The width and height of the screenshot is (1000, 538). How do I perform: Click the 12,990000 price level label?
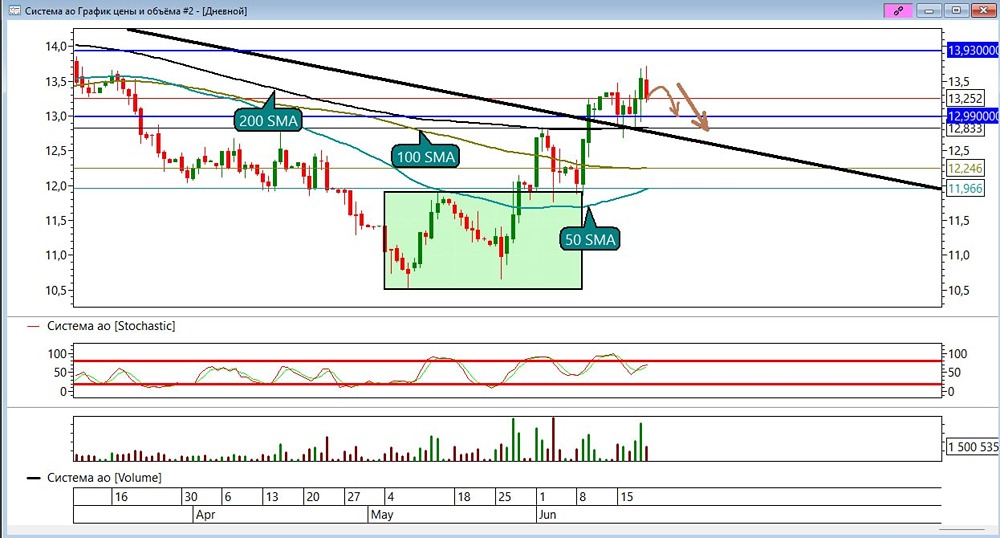tap(973, 116)
